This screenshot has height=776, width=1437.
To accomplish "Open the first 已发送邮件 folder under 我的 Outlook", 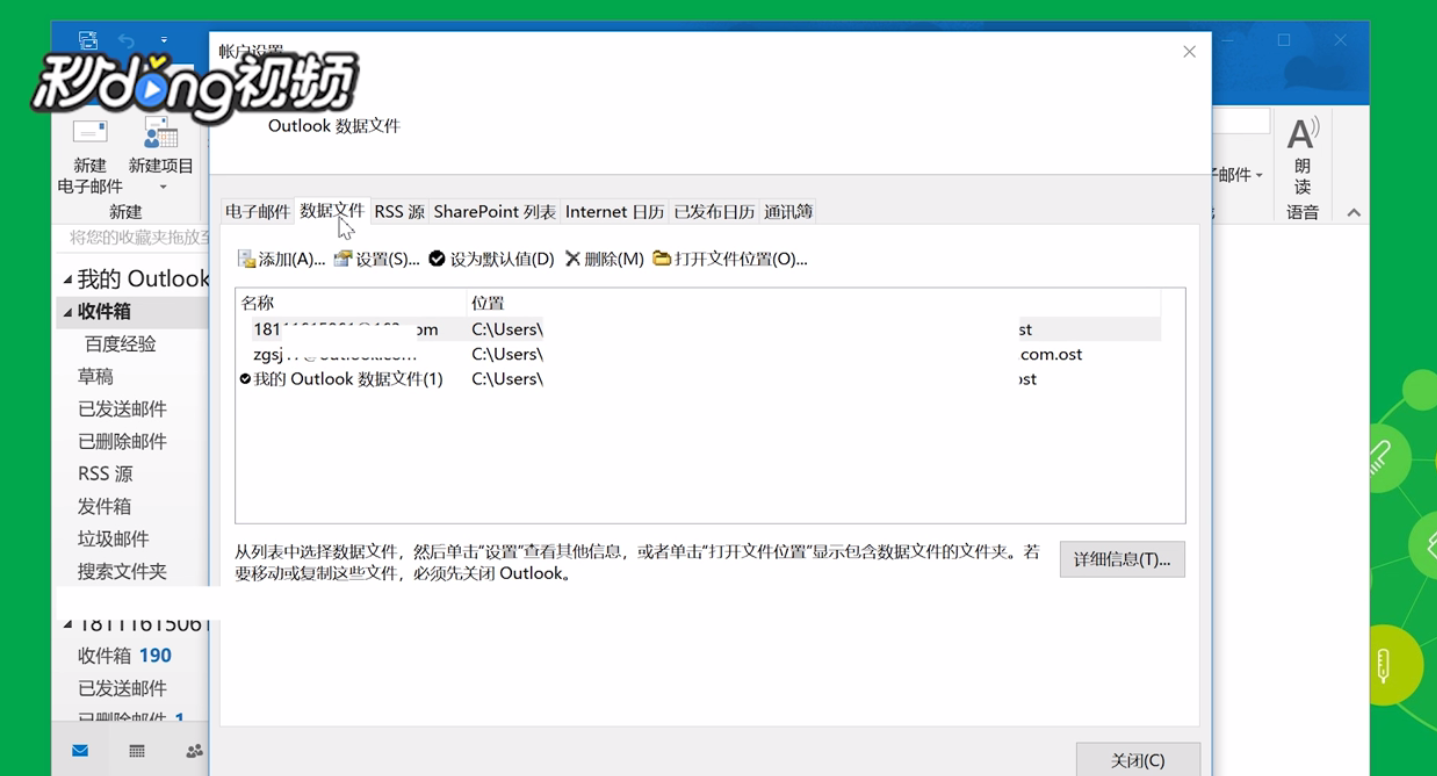I will click(122, 409).
